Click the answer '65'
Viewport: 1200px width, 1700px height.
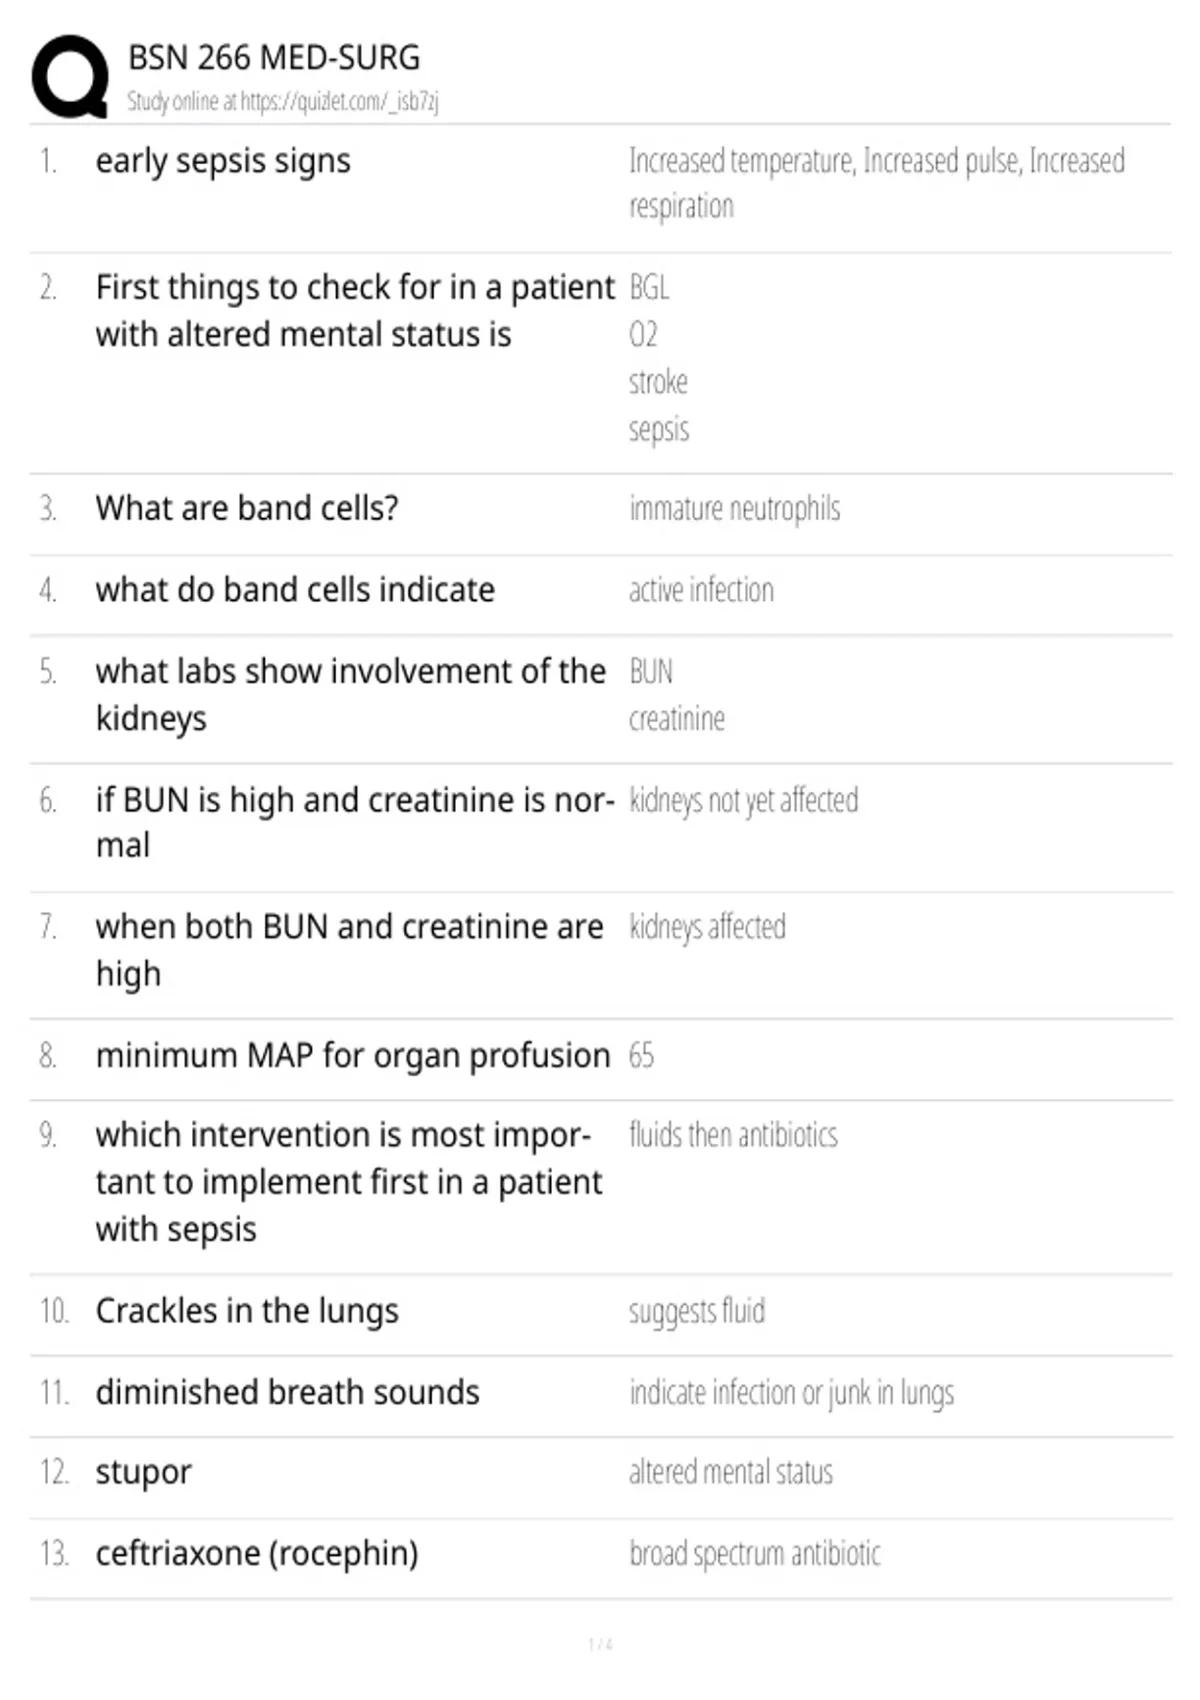coord(641,1056)
